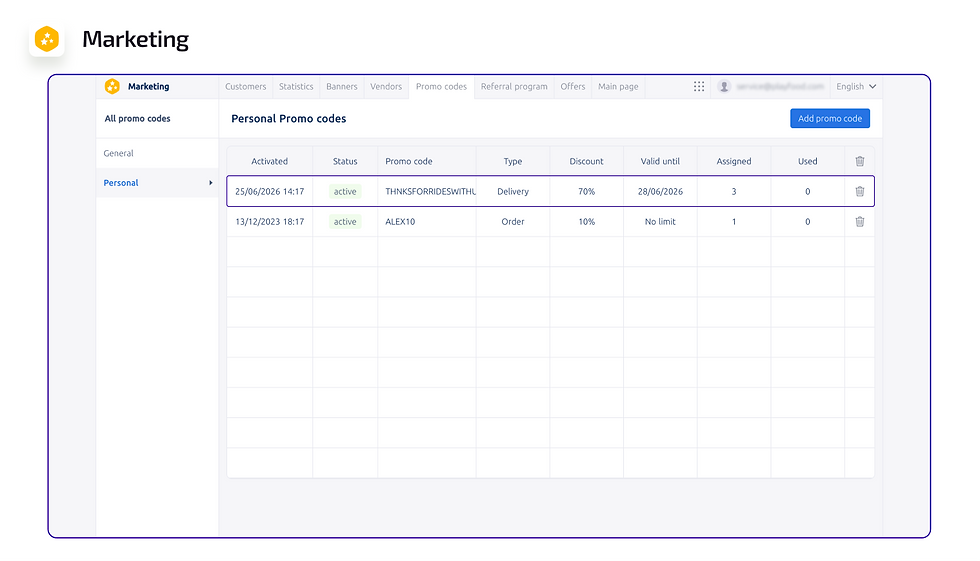Image resolution: width=980 pixels, height=561 pixels.
Task: Click the 25/06/2026 14:17 activation date cell
Action: (x=269, y=191)
